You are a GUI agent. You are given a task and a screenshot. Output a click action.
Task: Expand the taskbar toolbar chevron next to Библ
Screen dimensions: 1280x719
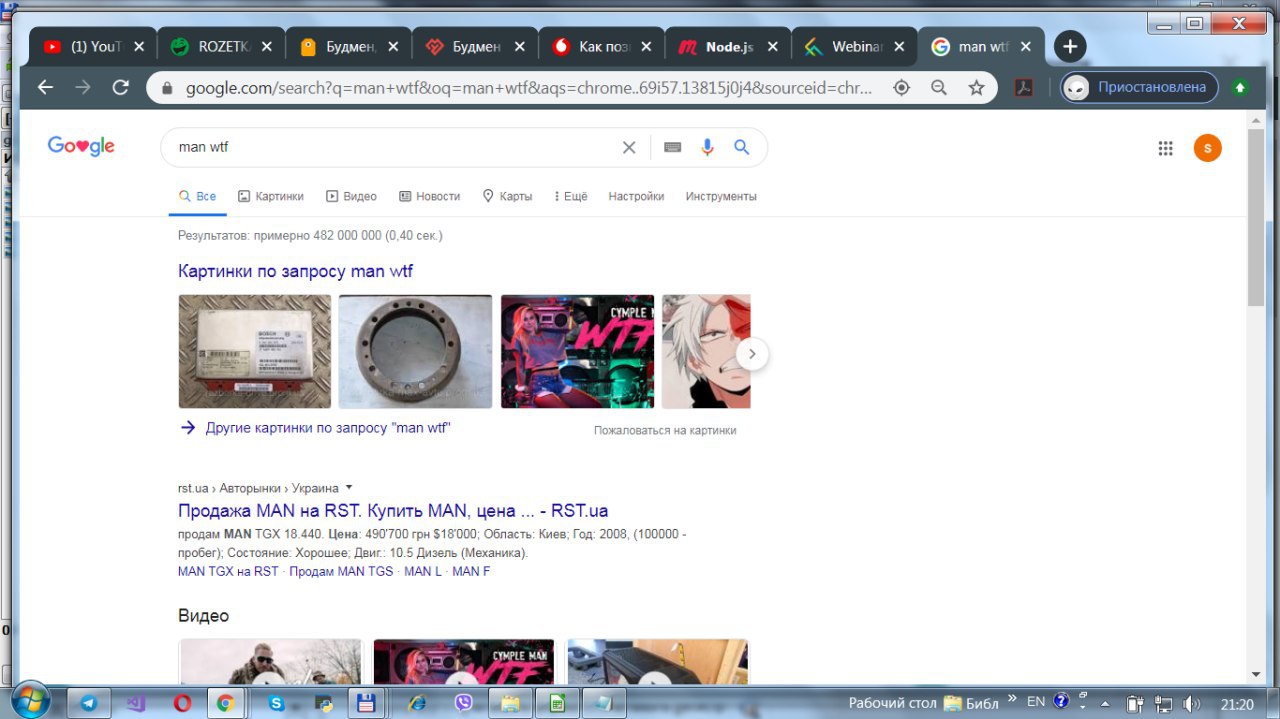[x=1012, y=699]
